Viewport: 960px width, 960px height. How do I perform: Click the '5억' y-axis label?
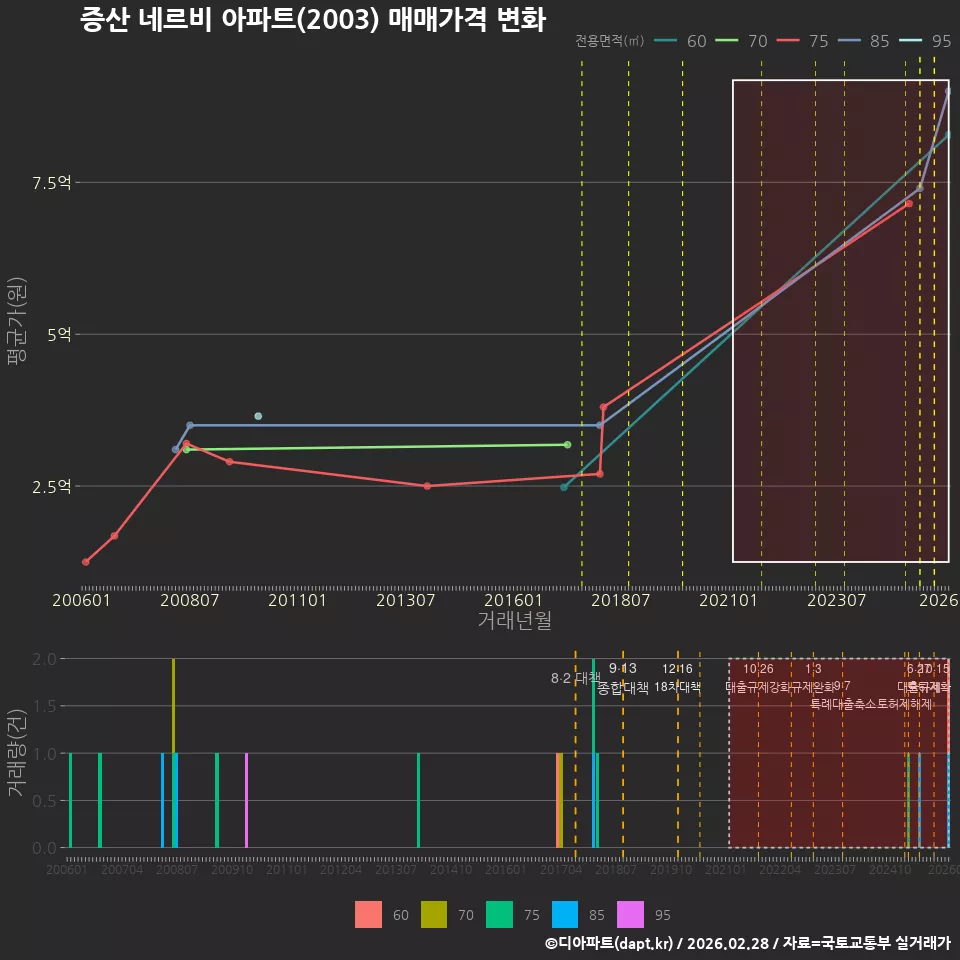[x=59, y=334]
